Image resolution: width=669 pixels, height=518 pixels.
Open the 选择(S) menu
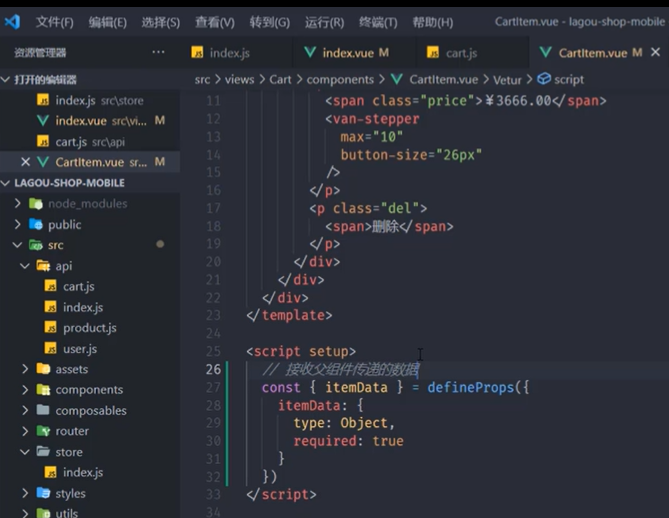(x=160, y=22)
